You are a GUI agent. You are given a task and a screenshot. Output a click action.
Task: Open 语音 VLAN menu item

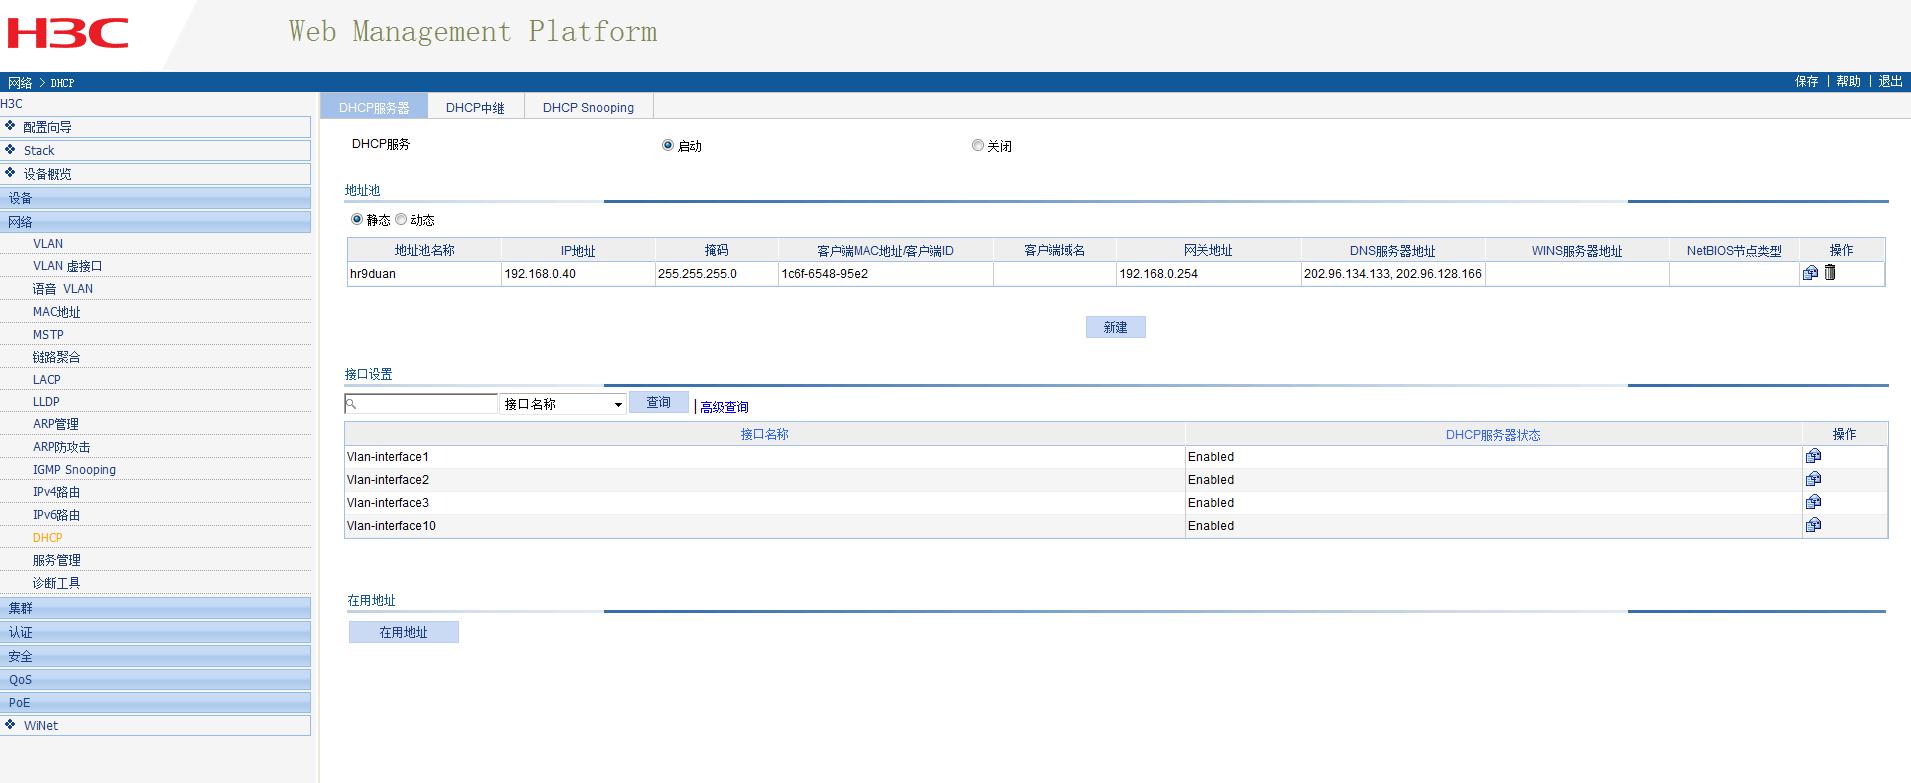[62, 289]
